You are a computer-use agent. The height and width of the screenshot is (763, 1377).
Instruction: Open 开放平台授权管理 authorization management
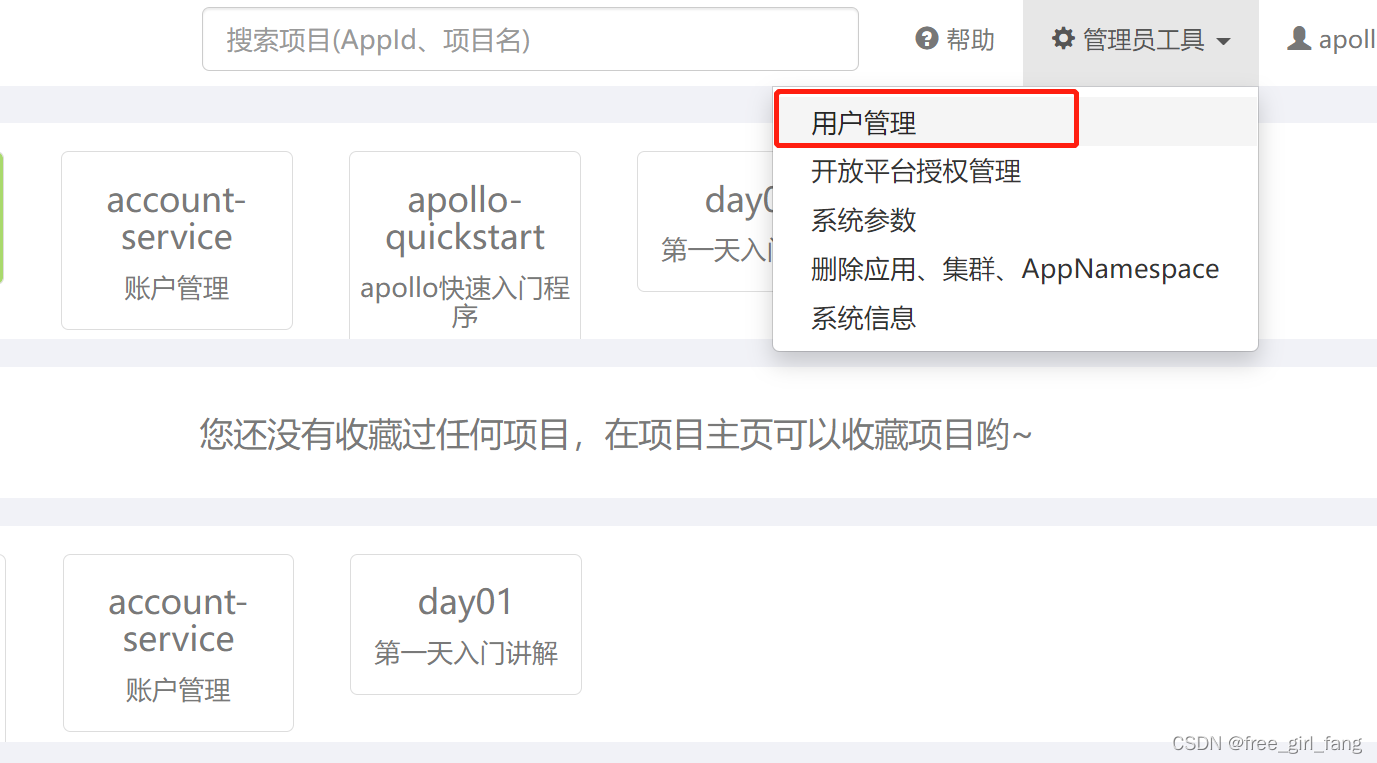917,171
